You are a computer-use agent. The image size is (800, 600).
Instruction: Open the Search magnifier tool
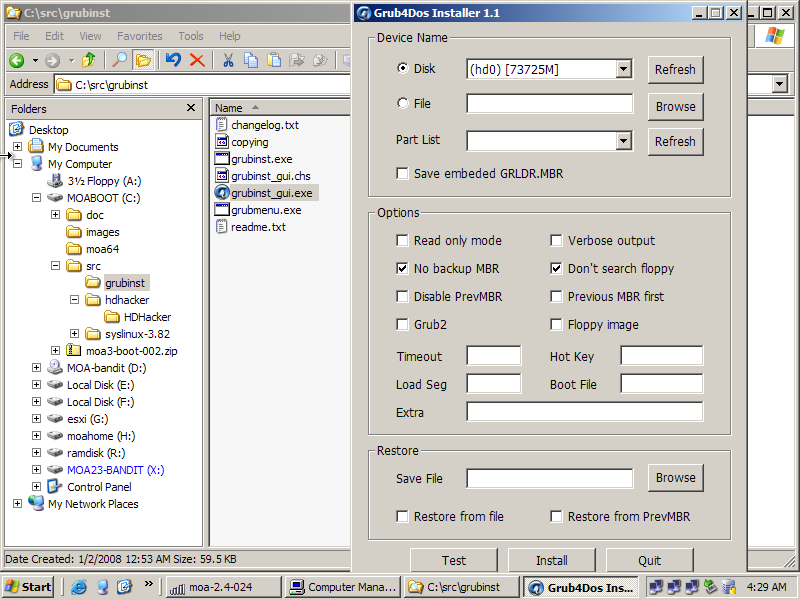click(120, 60)
